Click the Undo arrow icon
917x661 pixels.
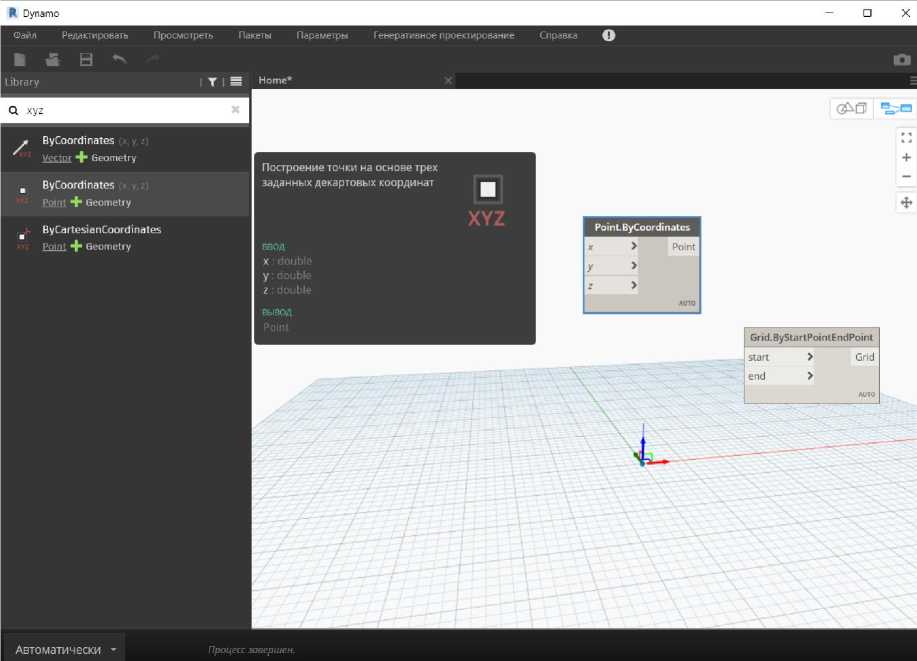click(119, 60)
